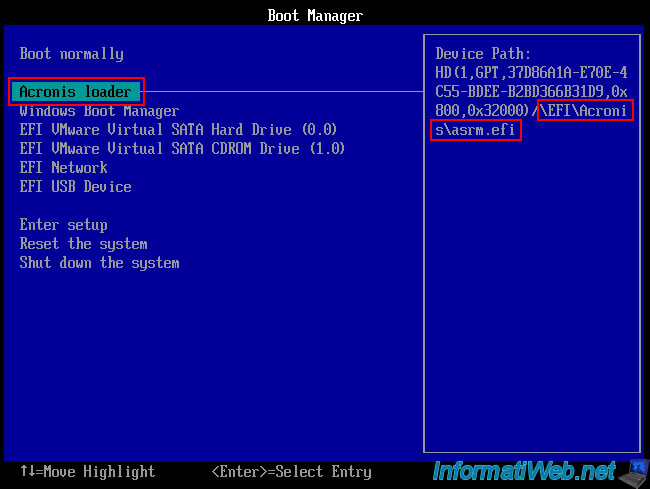
Task: Click the Move Highlight key hint
Action: (x=88, y=471)
